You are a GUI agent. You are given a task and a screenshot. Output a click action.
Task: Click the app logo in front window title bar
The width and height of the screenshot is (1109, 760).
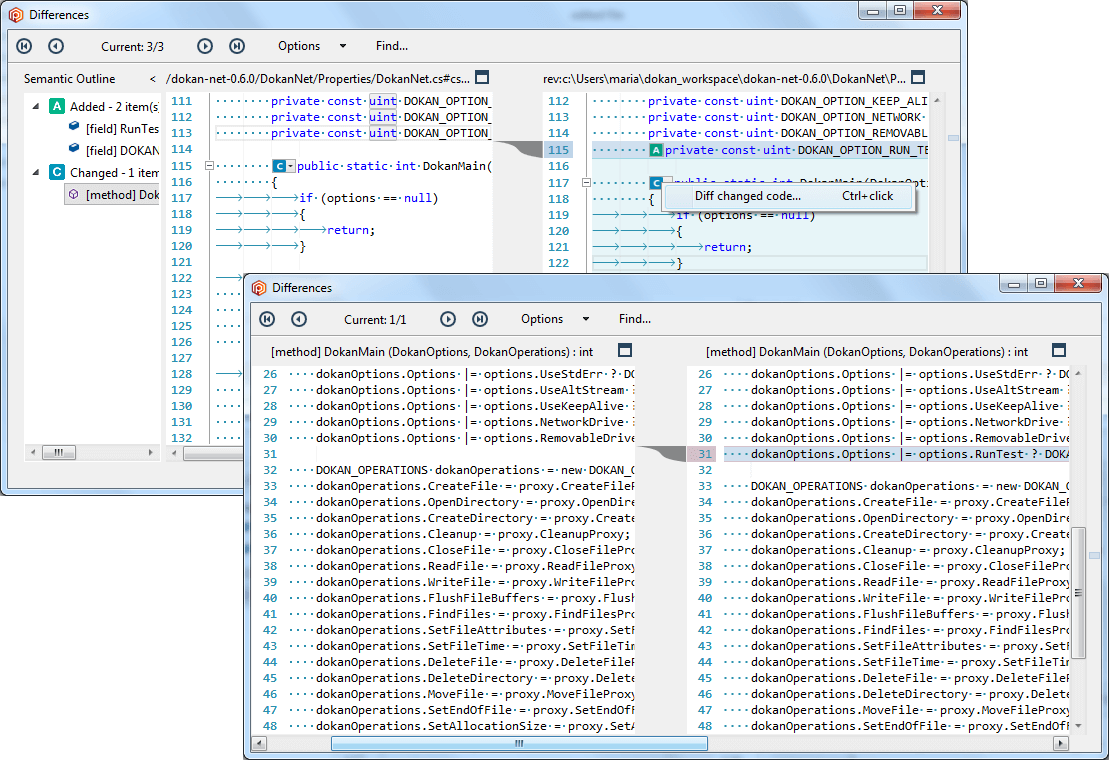coord(259,288)
